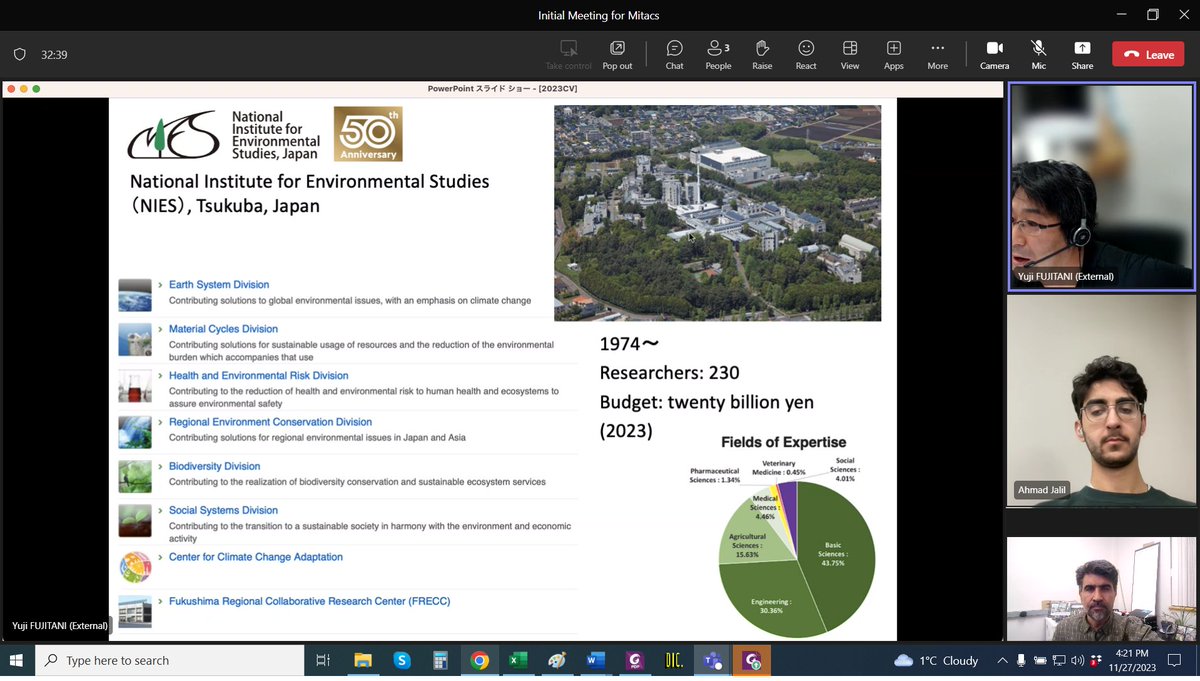Switch to Microsoft Teams on the taskbar

713,660
